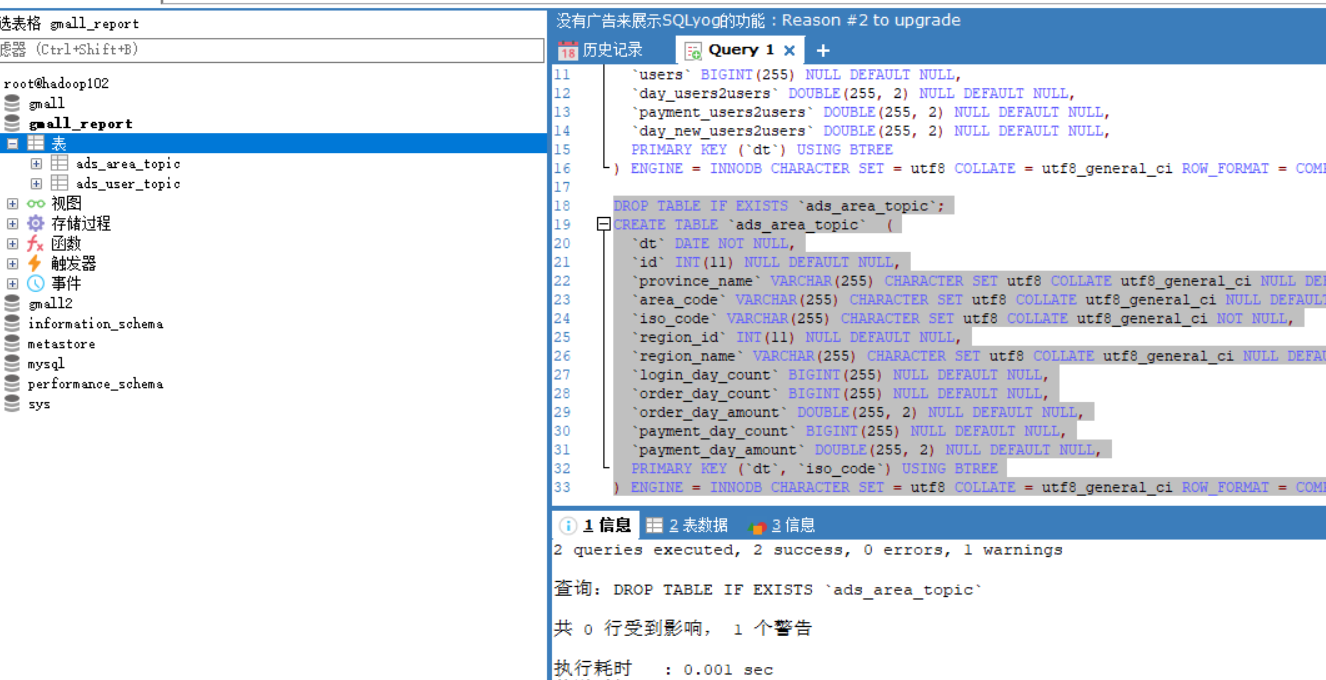This screenshot has width=1326, height=680.
Task: Expand the stored procedures (存储过程) folder
Action: pos(12,224)
